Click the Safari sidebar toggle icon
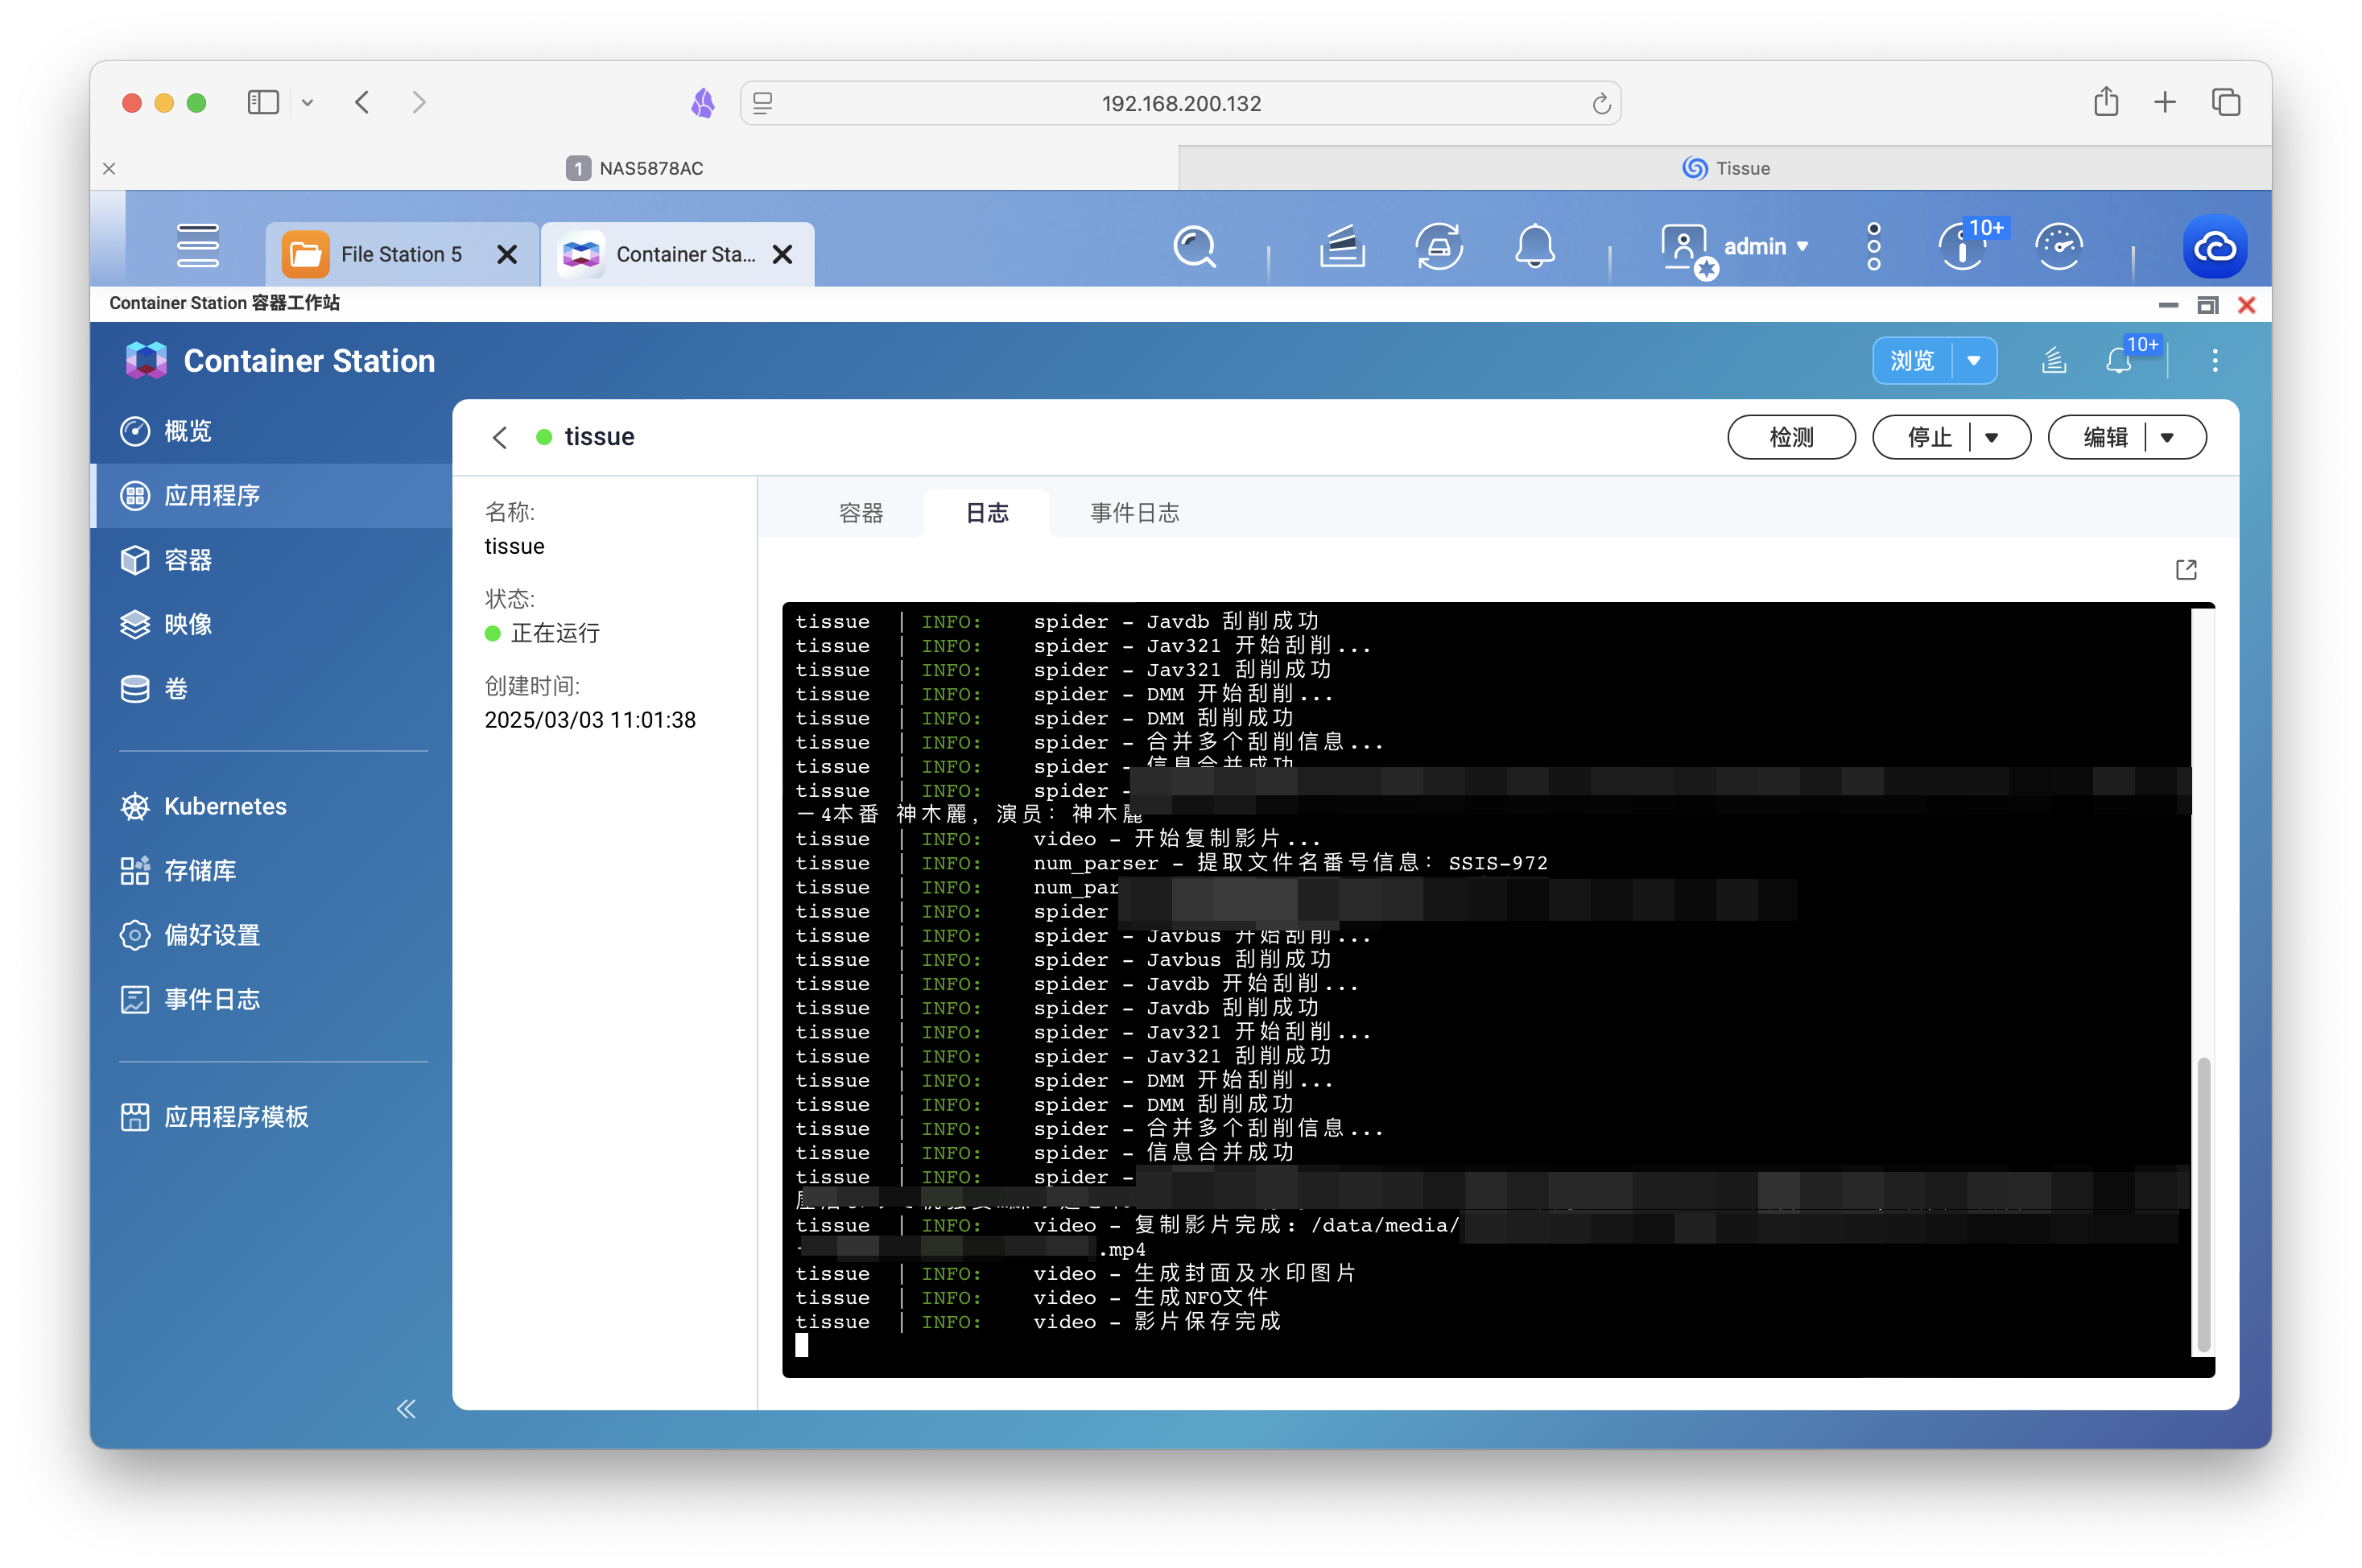 pos(263,103)
